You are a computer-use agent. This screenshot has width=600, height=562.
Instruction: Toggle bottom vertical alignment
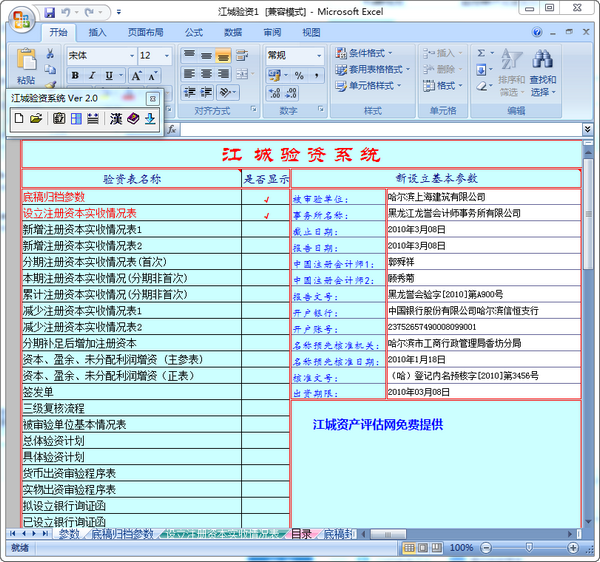coord(223,55)
